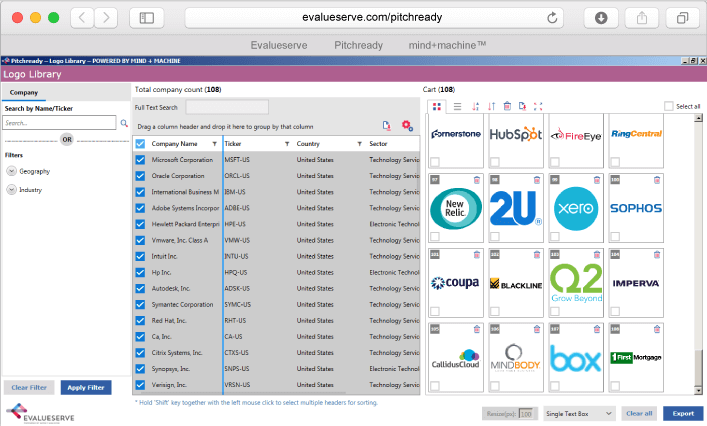Click Clear all in cart
Image resolution: width=707 pixels, height=426 pixels.
(x=639, y=413)
